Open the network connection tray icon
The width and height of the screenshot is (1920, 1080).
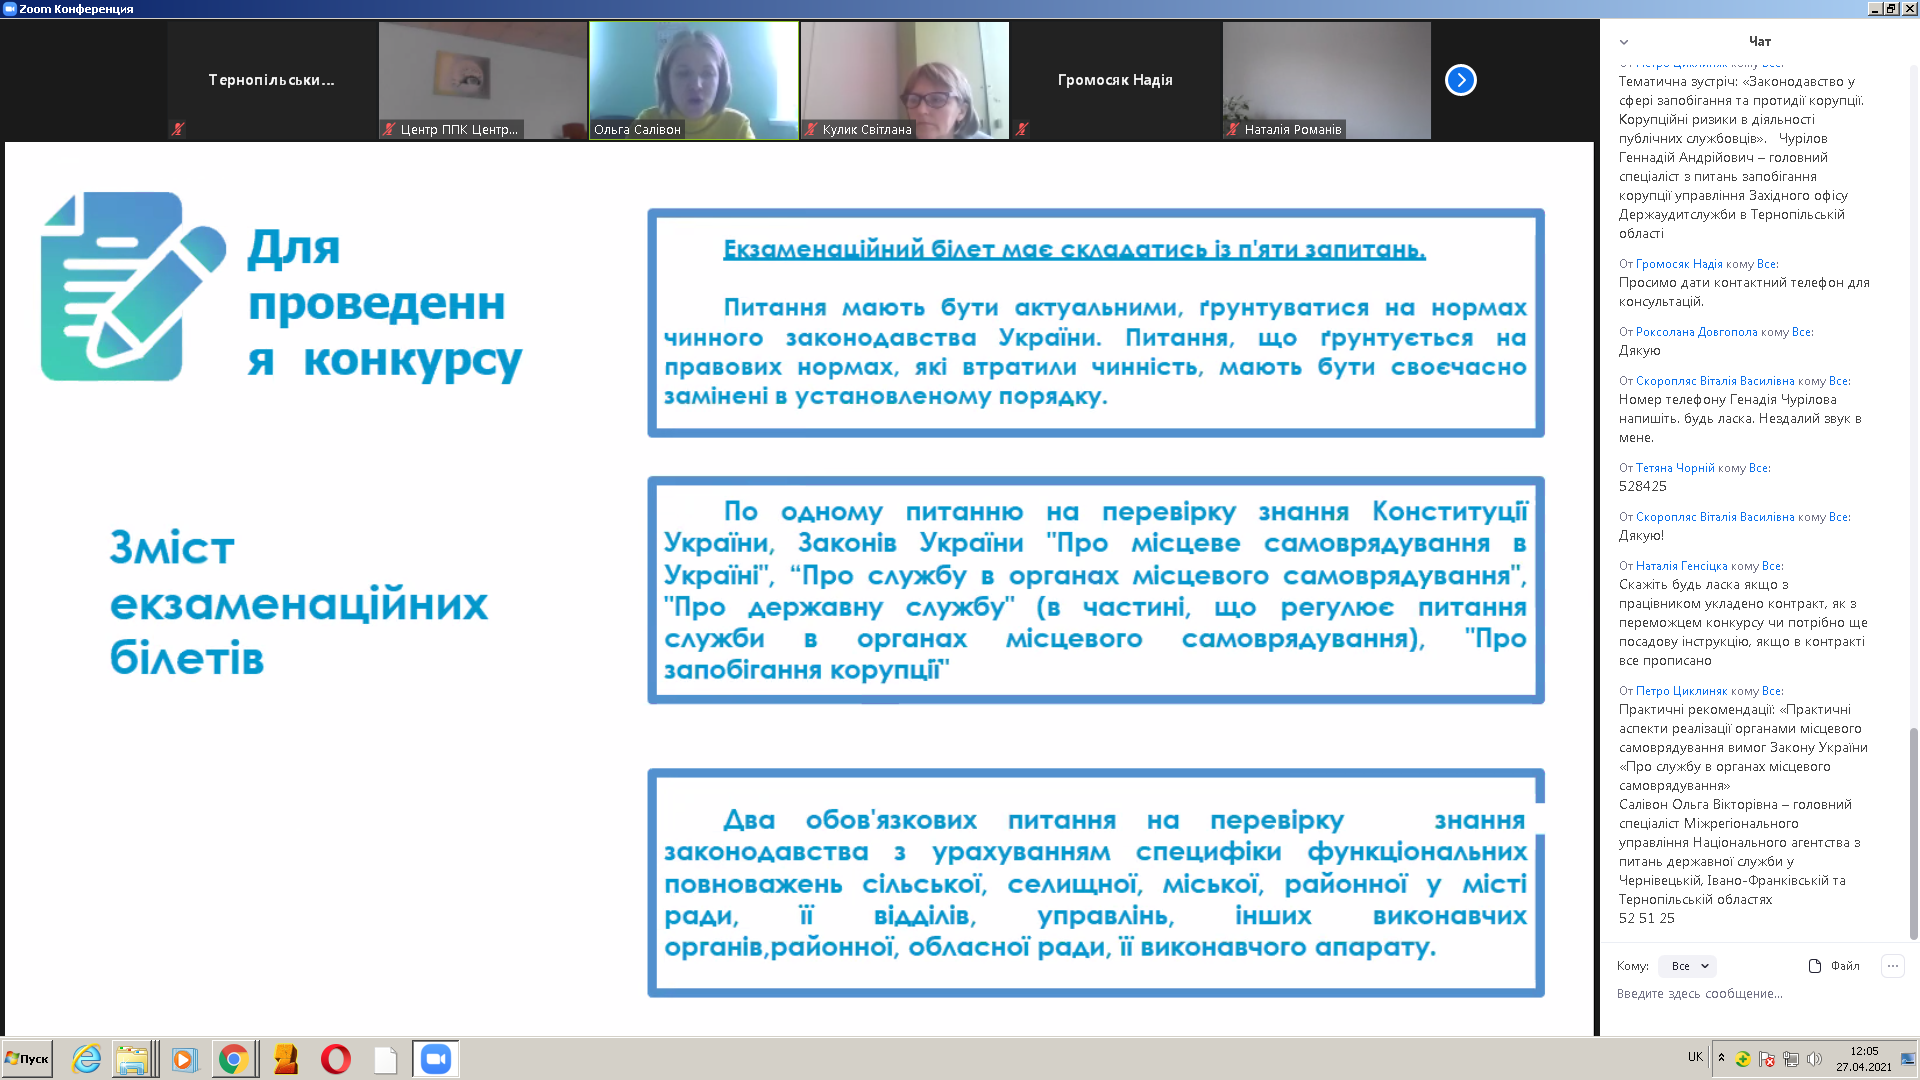[x=1791, y=1059]
